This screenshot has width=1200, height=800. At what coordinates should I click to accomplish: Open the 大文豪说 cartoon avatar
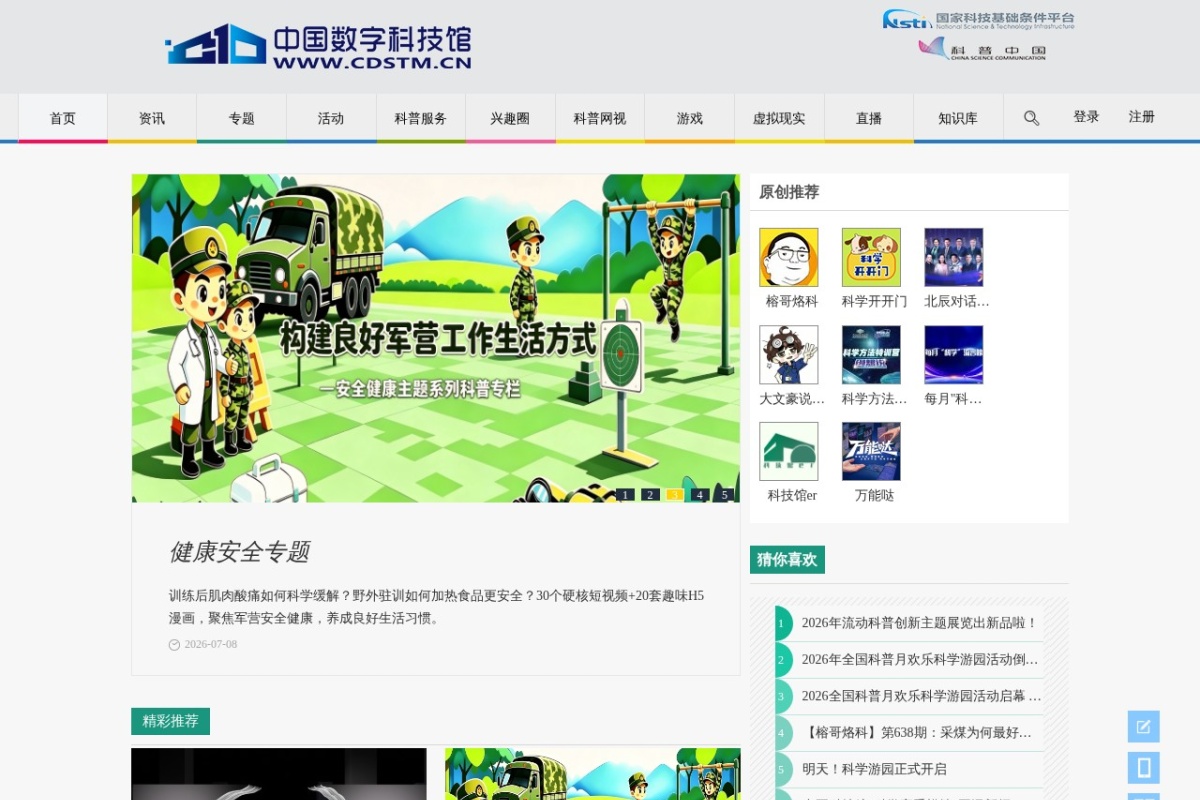tap(789, 354)
